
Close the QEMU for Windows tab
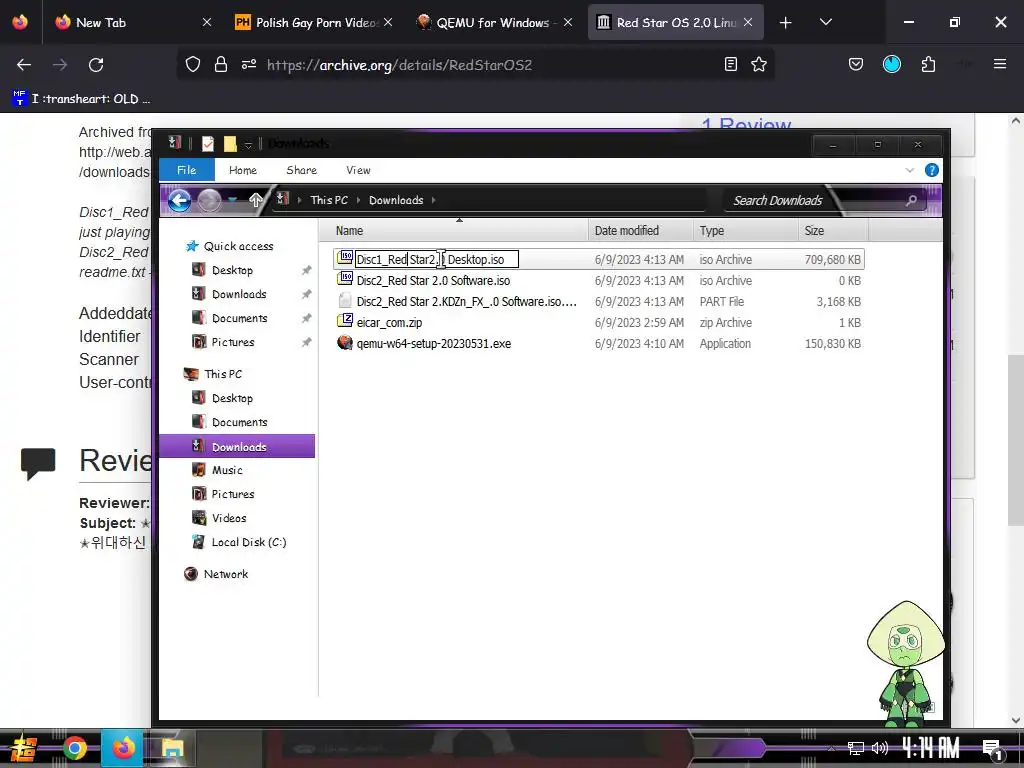click(x=568, y=22)
